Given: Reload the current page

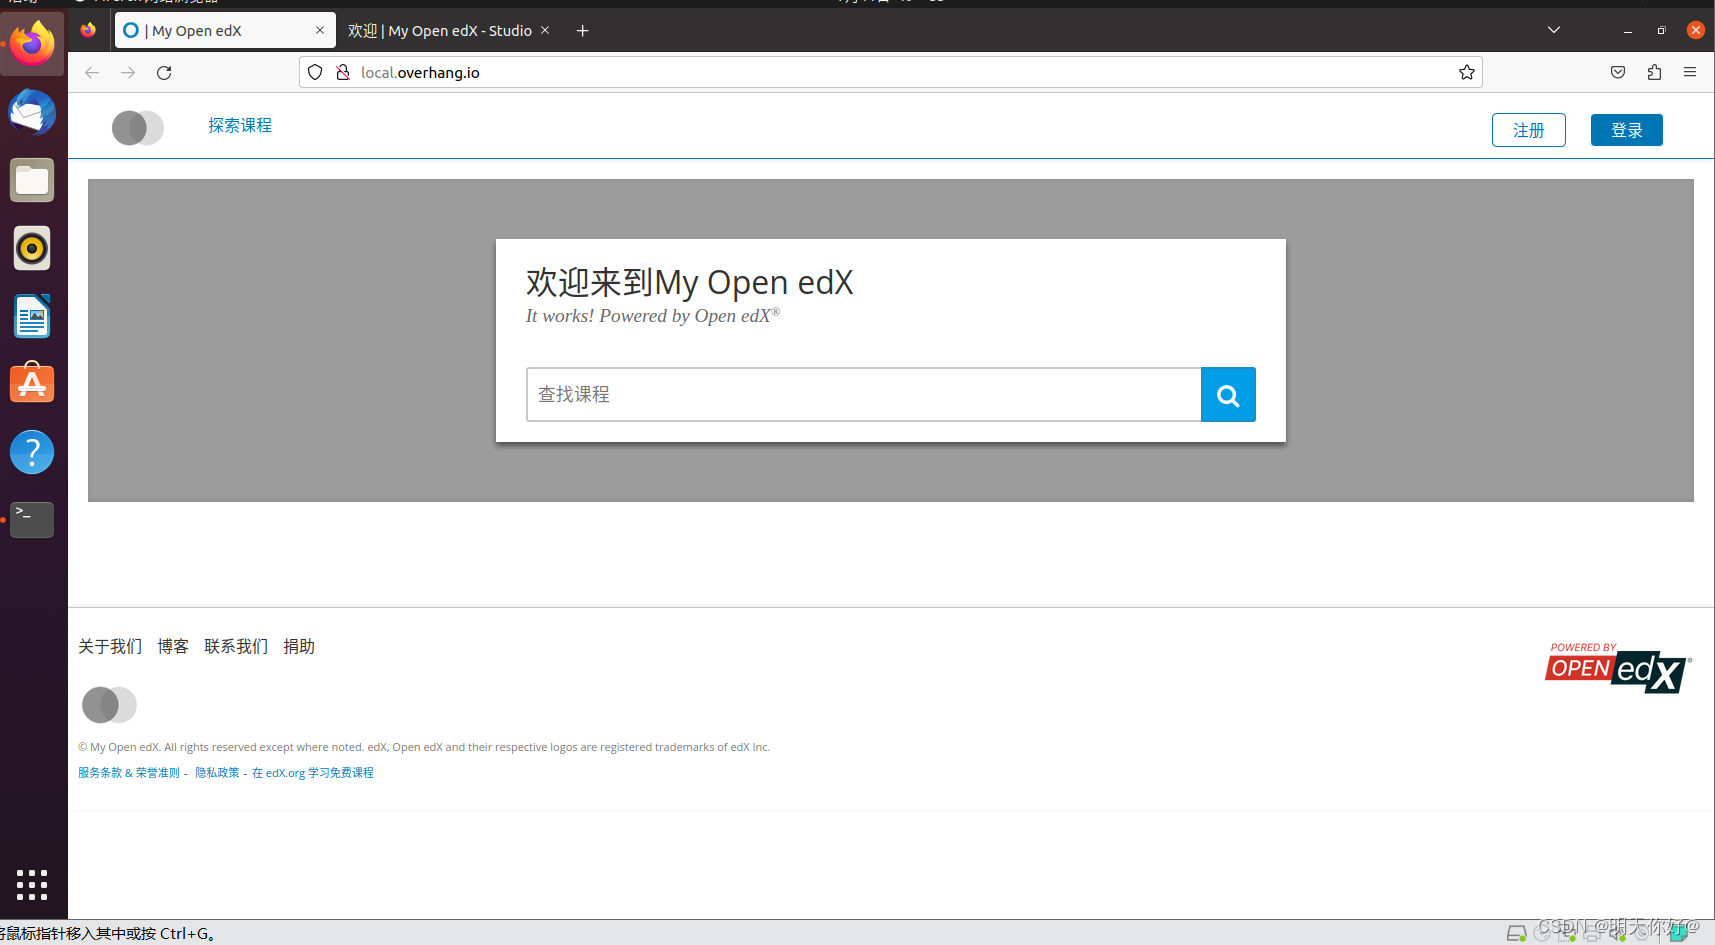Looking at the screenshot, I should pos(164,72).
